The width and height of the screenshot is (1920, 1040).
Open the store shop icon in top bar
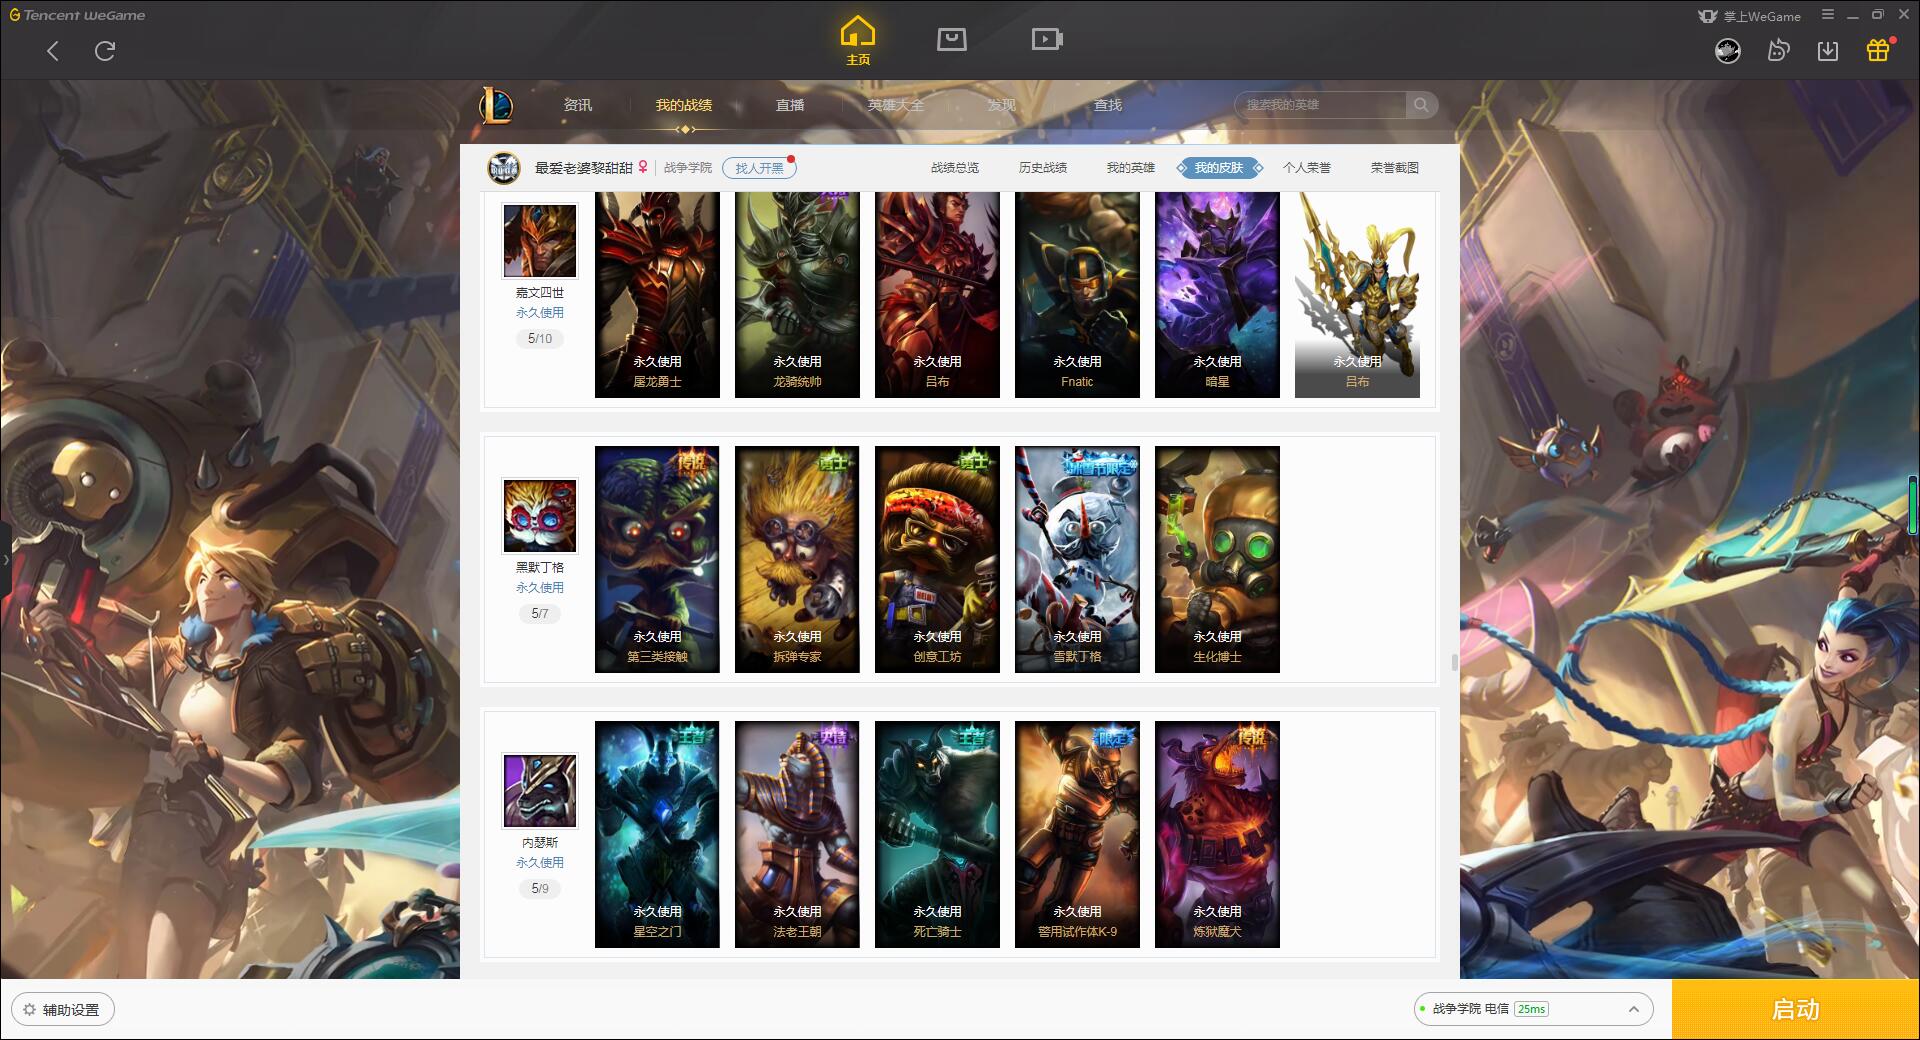tap(952, 39)
